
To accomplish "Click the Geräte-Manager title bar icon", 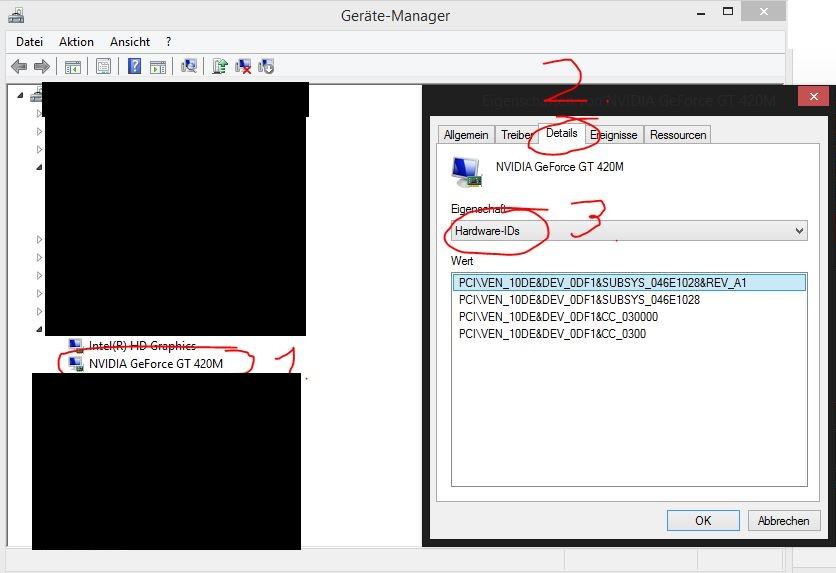I will pyautogui.click(x=16, y=16).
